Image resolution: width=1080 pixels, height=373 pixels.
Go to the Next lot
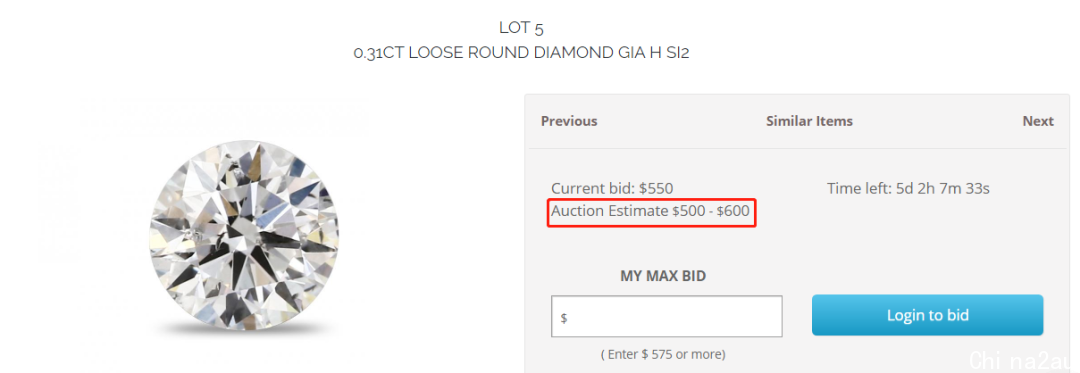coord(1038,121)
